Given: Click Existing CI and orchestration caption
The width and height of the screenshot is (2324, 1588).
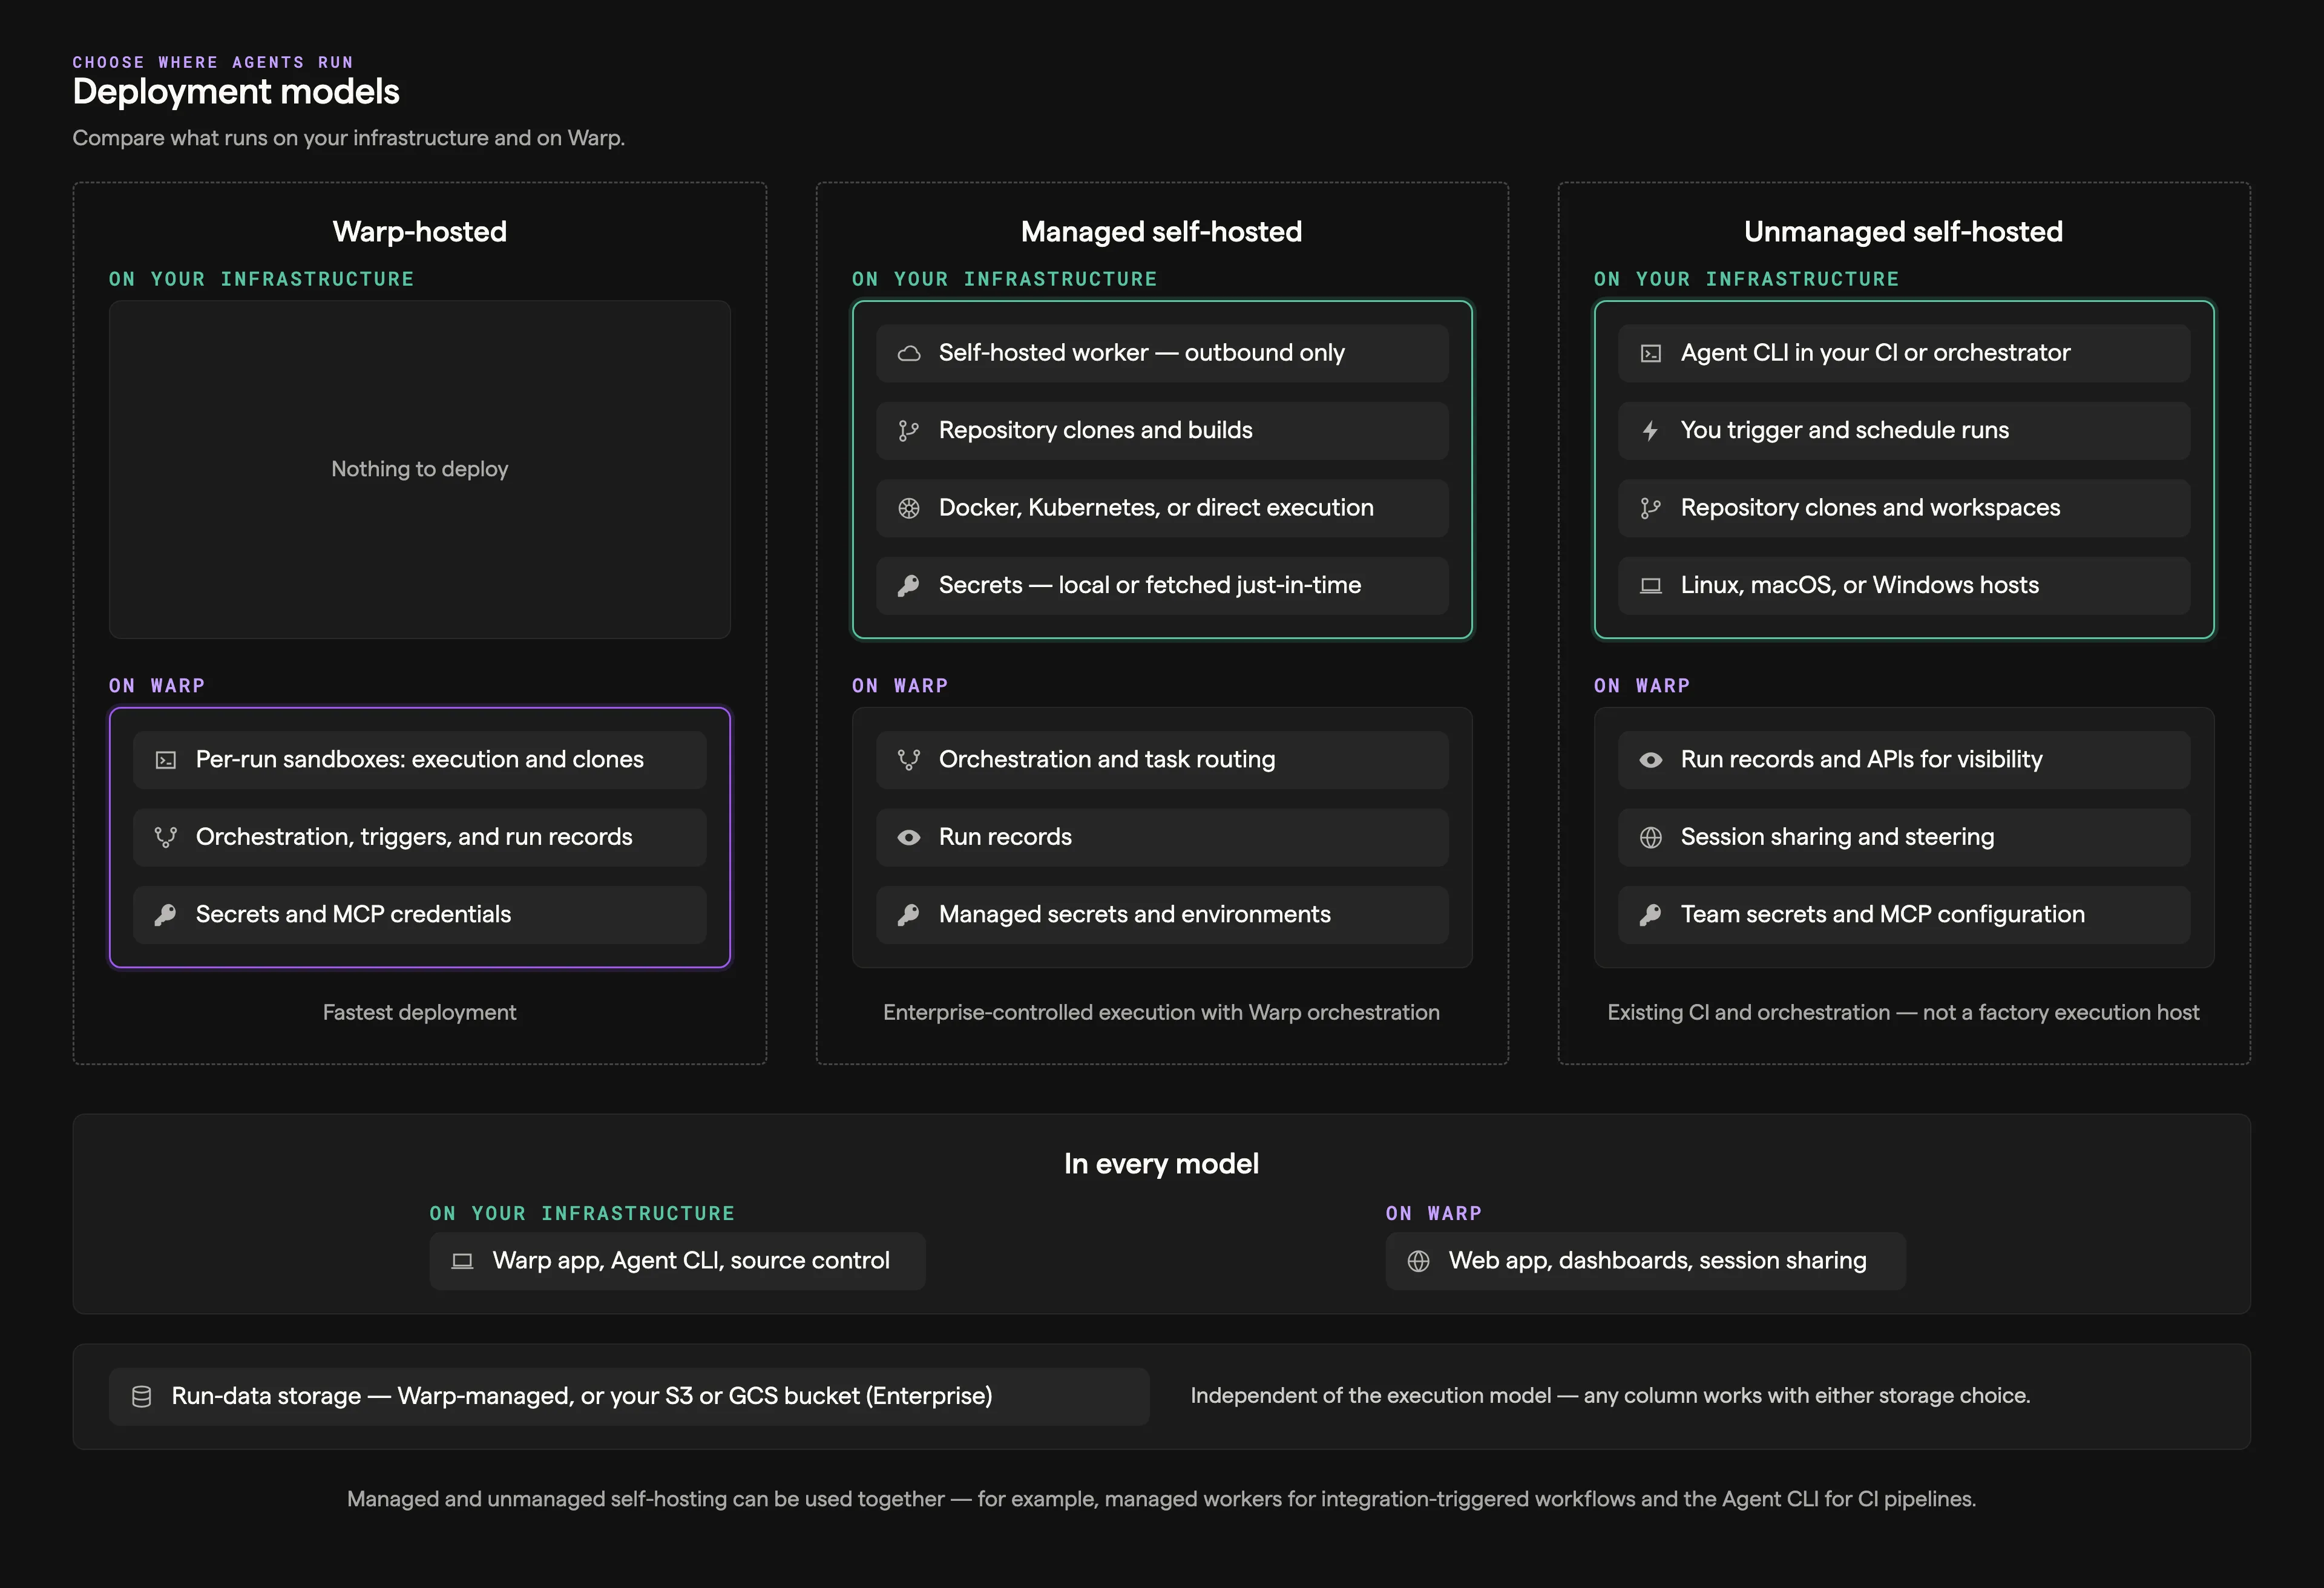Looking at the screenshot, I should [x=1903, y=1013].
